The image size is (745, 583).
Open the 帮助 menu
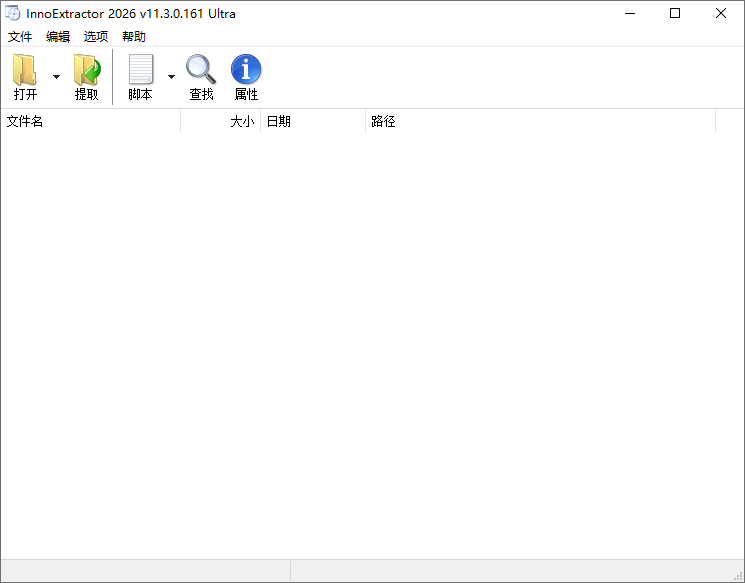point(134,37)
